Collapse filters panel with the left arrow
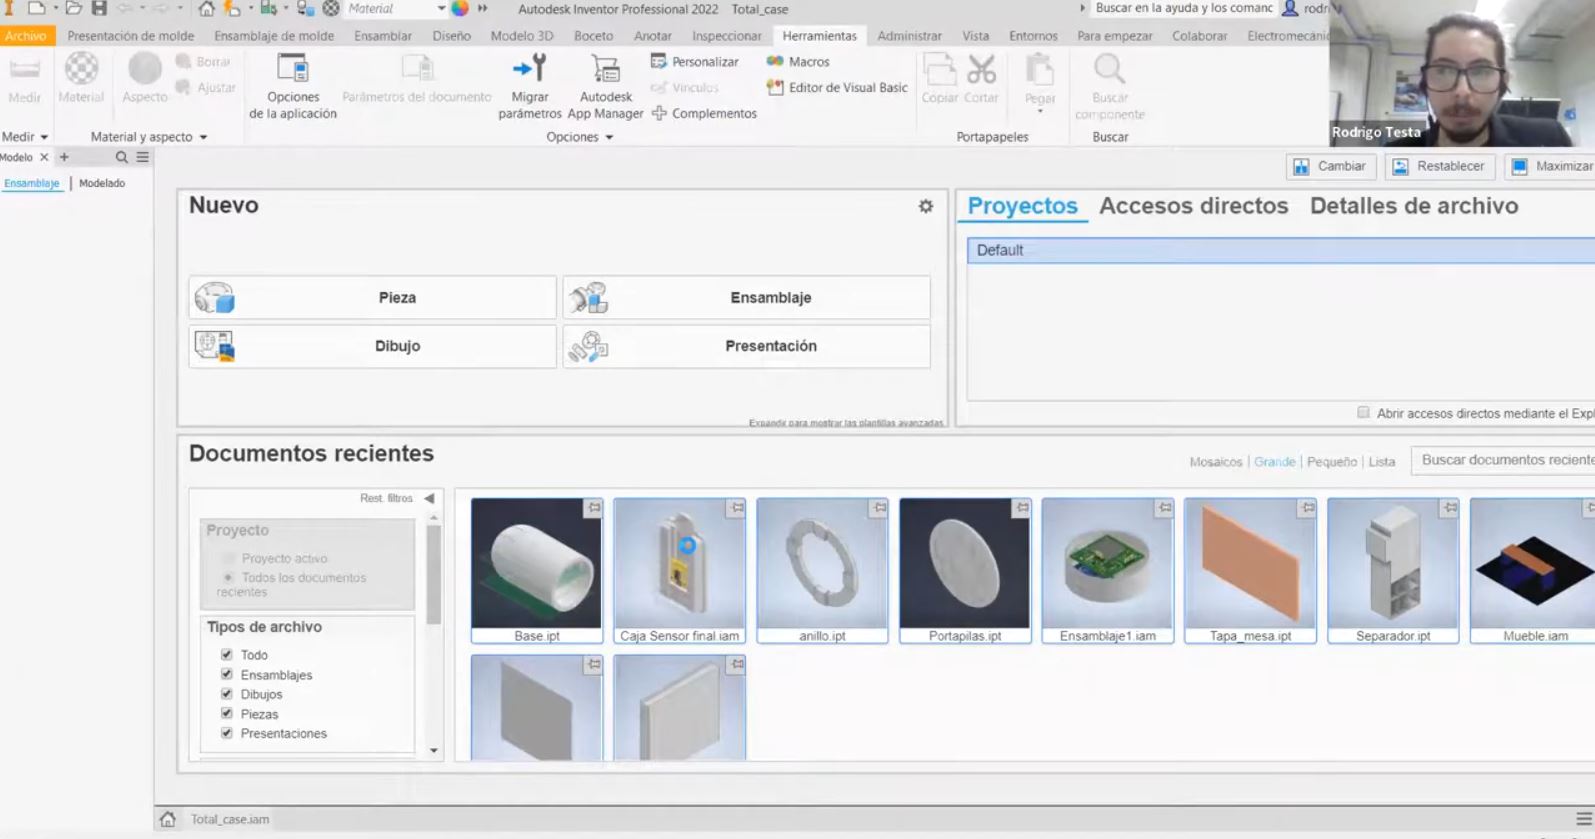1595x839 pixels. pos(430,498)
